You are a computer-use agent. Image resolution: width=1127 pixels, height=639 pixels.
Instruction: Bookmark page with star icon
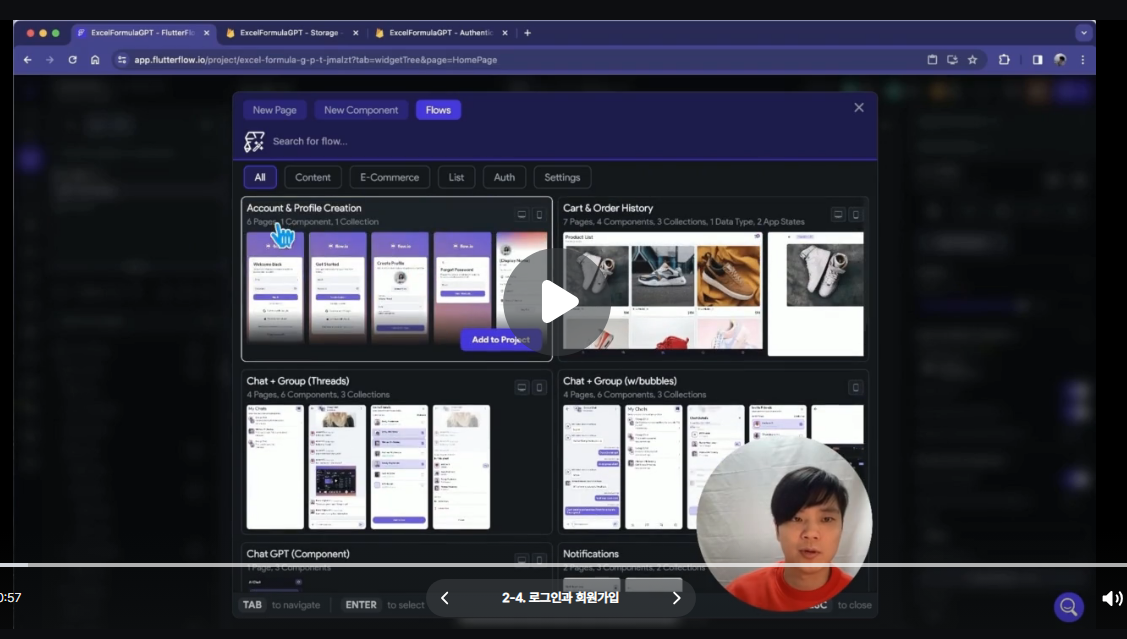point(972,60)
